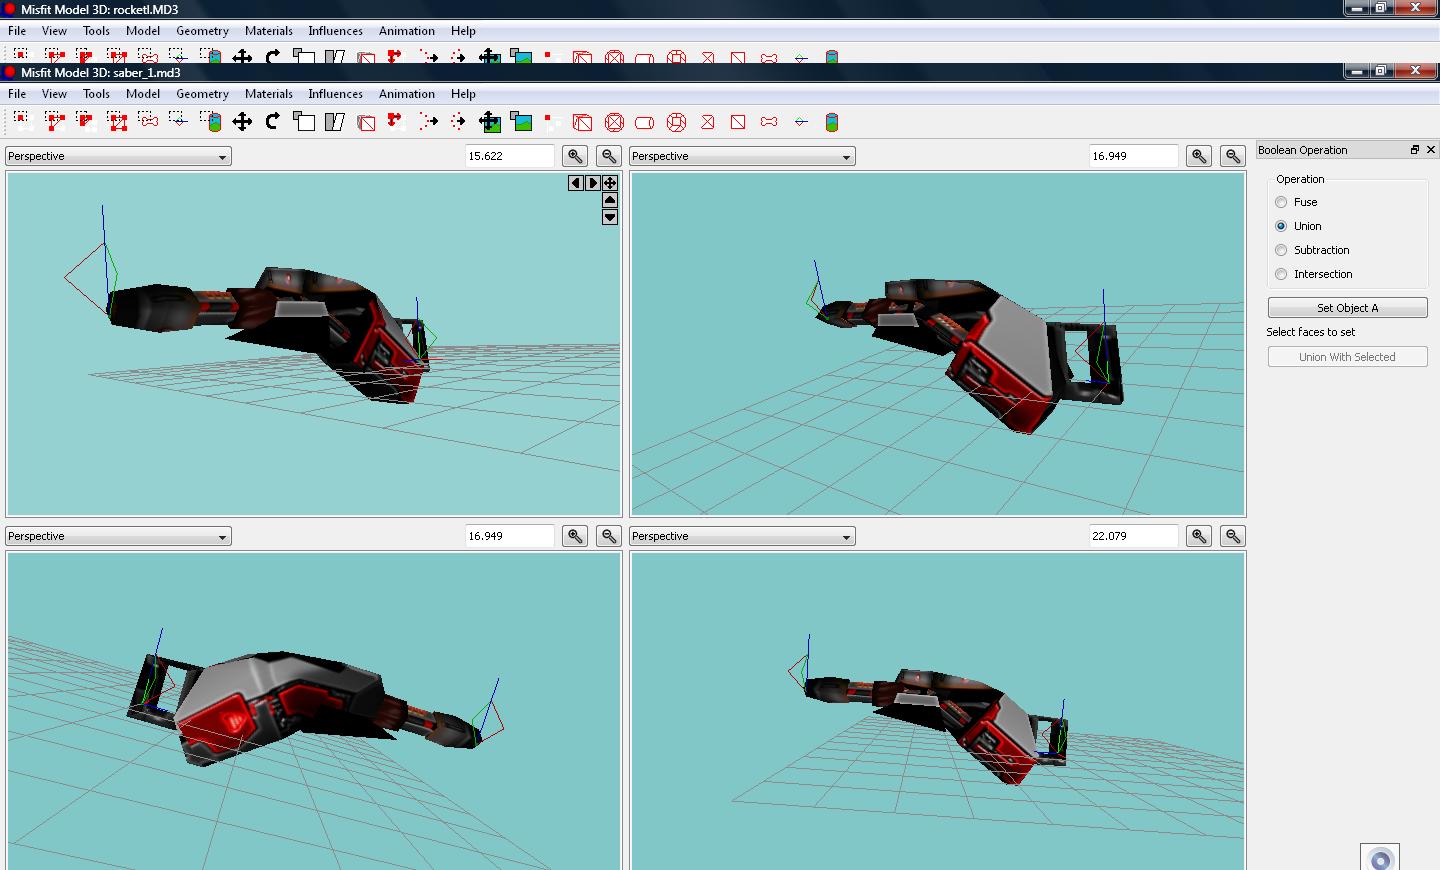Open the Tools menu in saber_1.md3 window
The width and height of the screenshot is (1440, 870).
(96, 94)
